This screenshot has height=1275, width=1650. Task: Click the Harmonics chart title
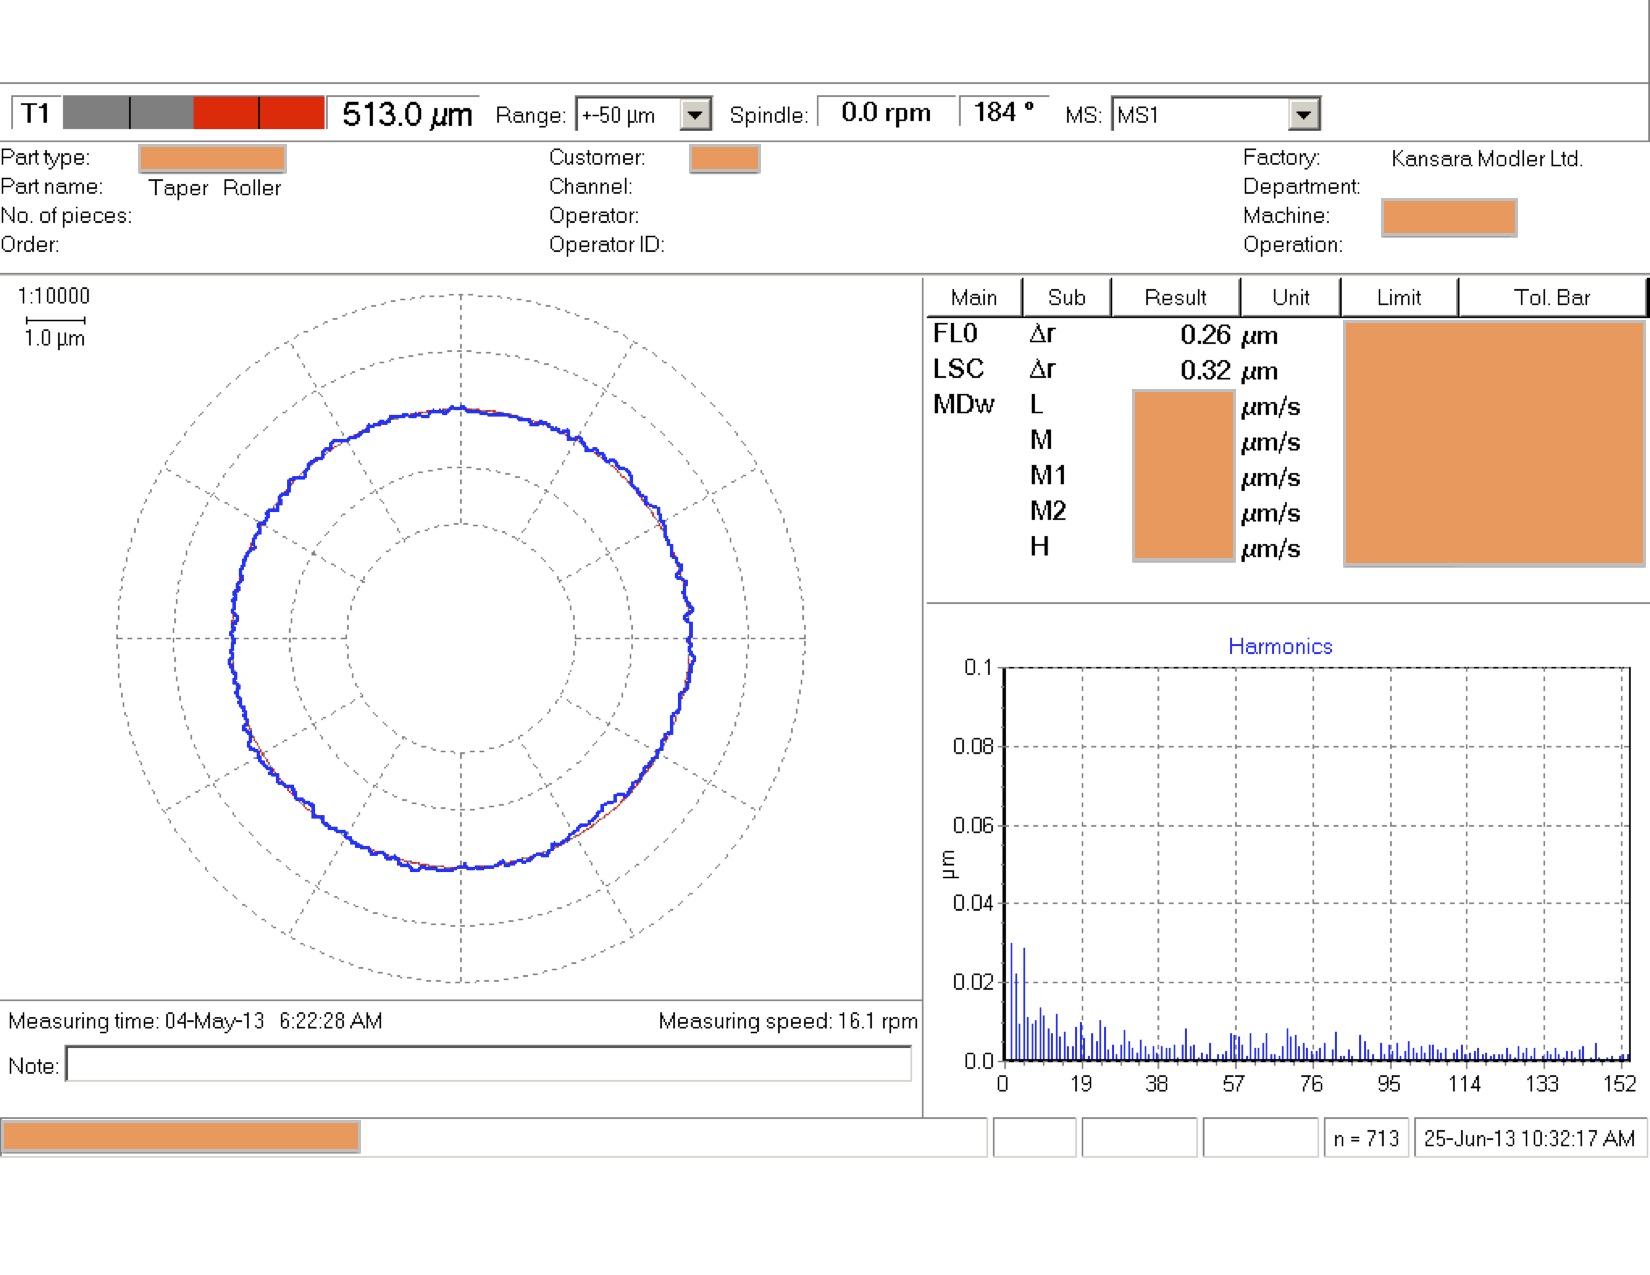coord(1280,646)
